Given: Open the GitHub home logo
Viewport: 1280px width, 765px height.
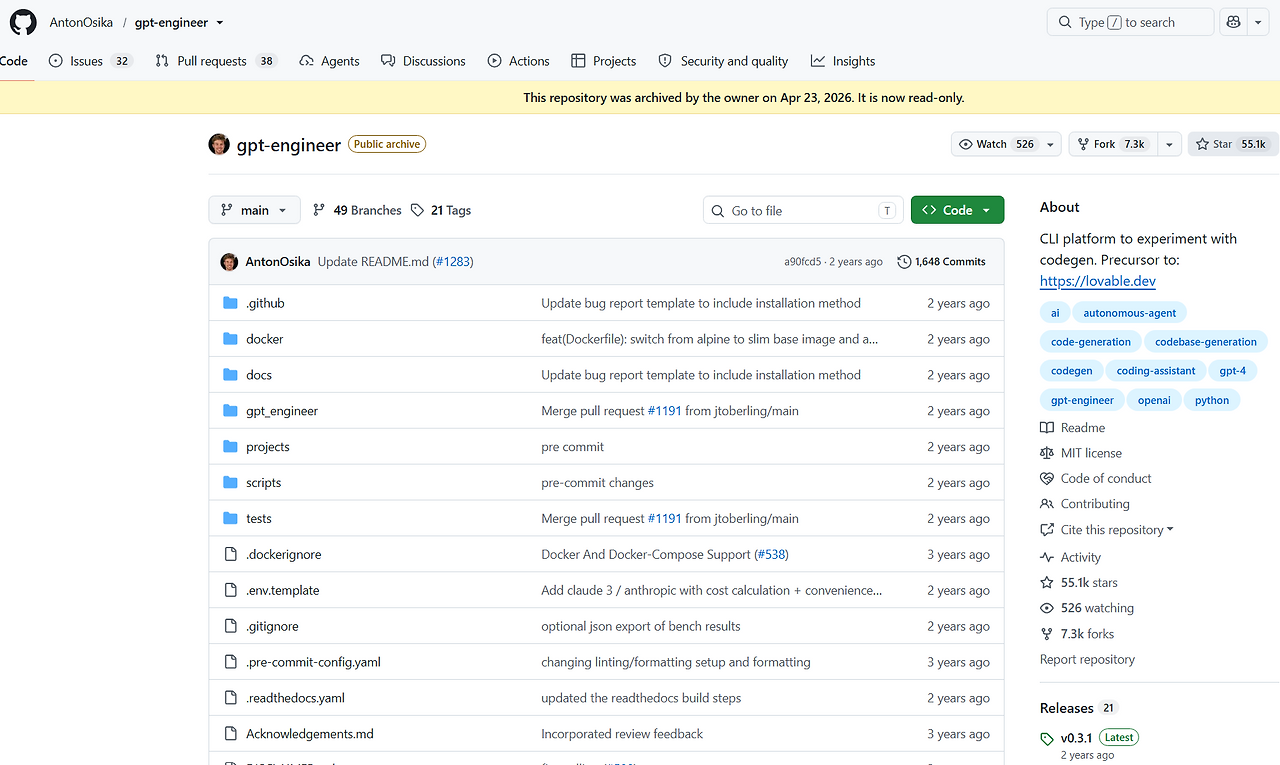Looking at the screenshot, I should (23, 22).
